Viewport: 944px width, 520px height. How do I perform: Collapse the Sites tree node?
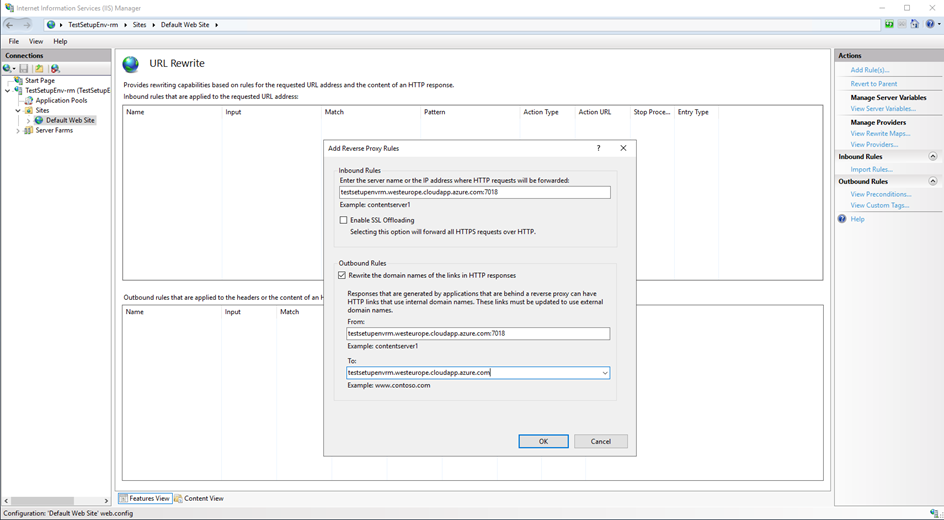click(18, 110)
